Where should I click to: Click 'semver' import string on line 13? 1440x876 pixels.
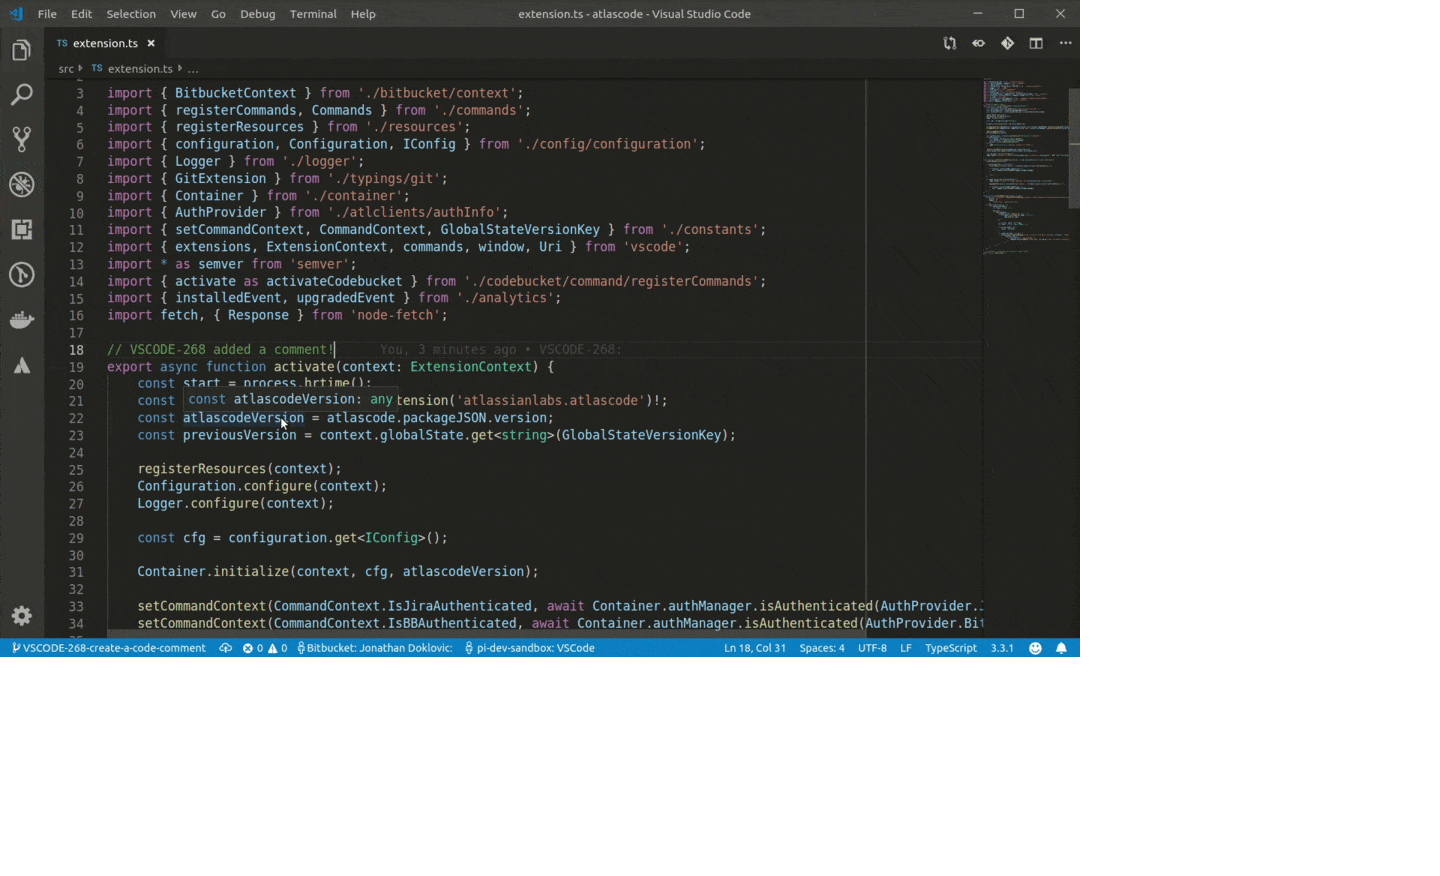(x=319, y=264)
